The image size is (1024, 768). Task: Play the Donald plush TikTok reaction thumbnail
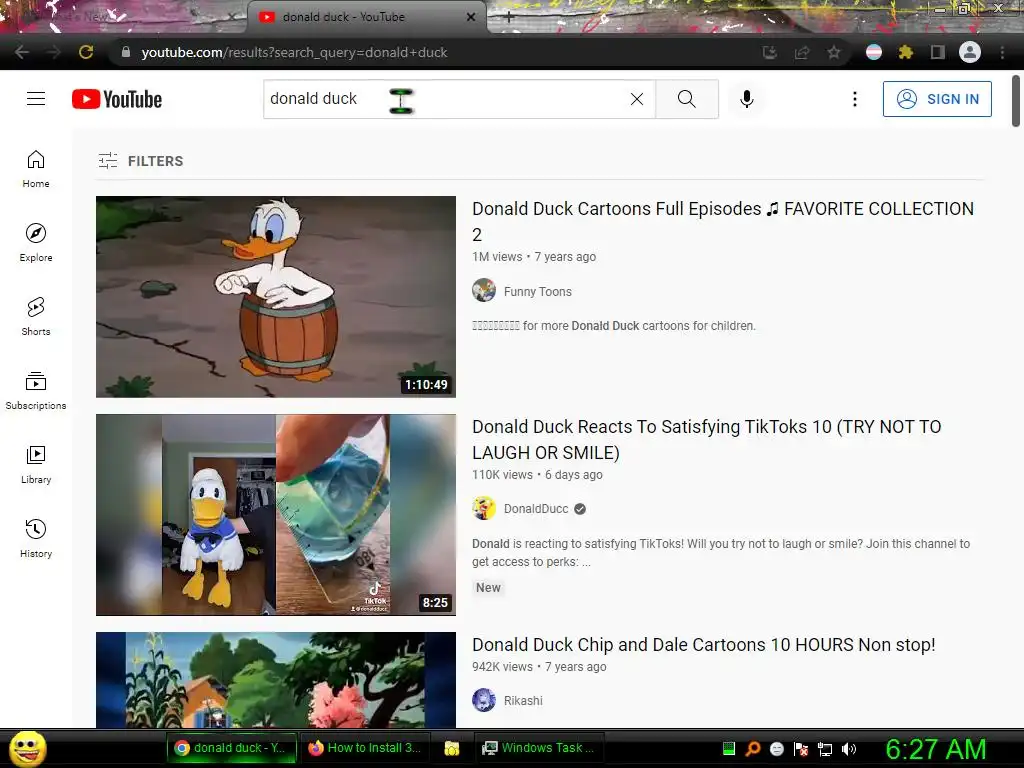pyautogui.click(x=276, y=515)
